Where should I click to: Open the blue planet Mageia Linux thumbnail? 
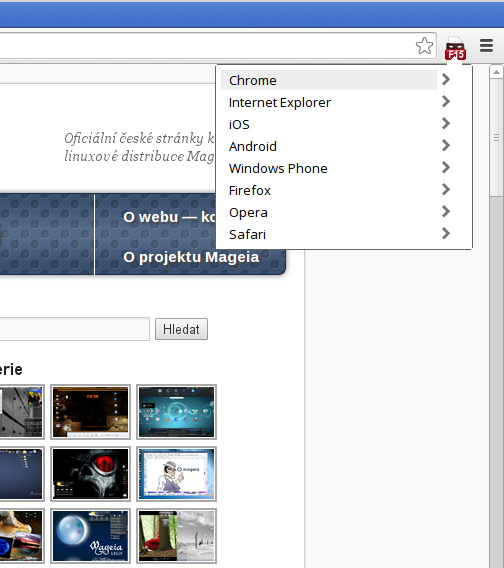90,536
